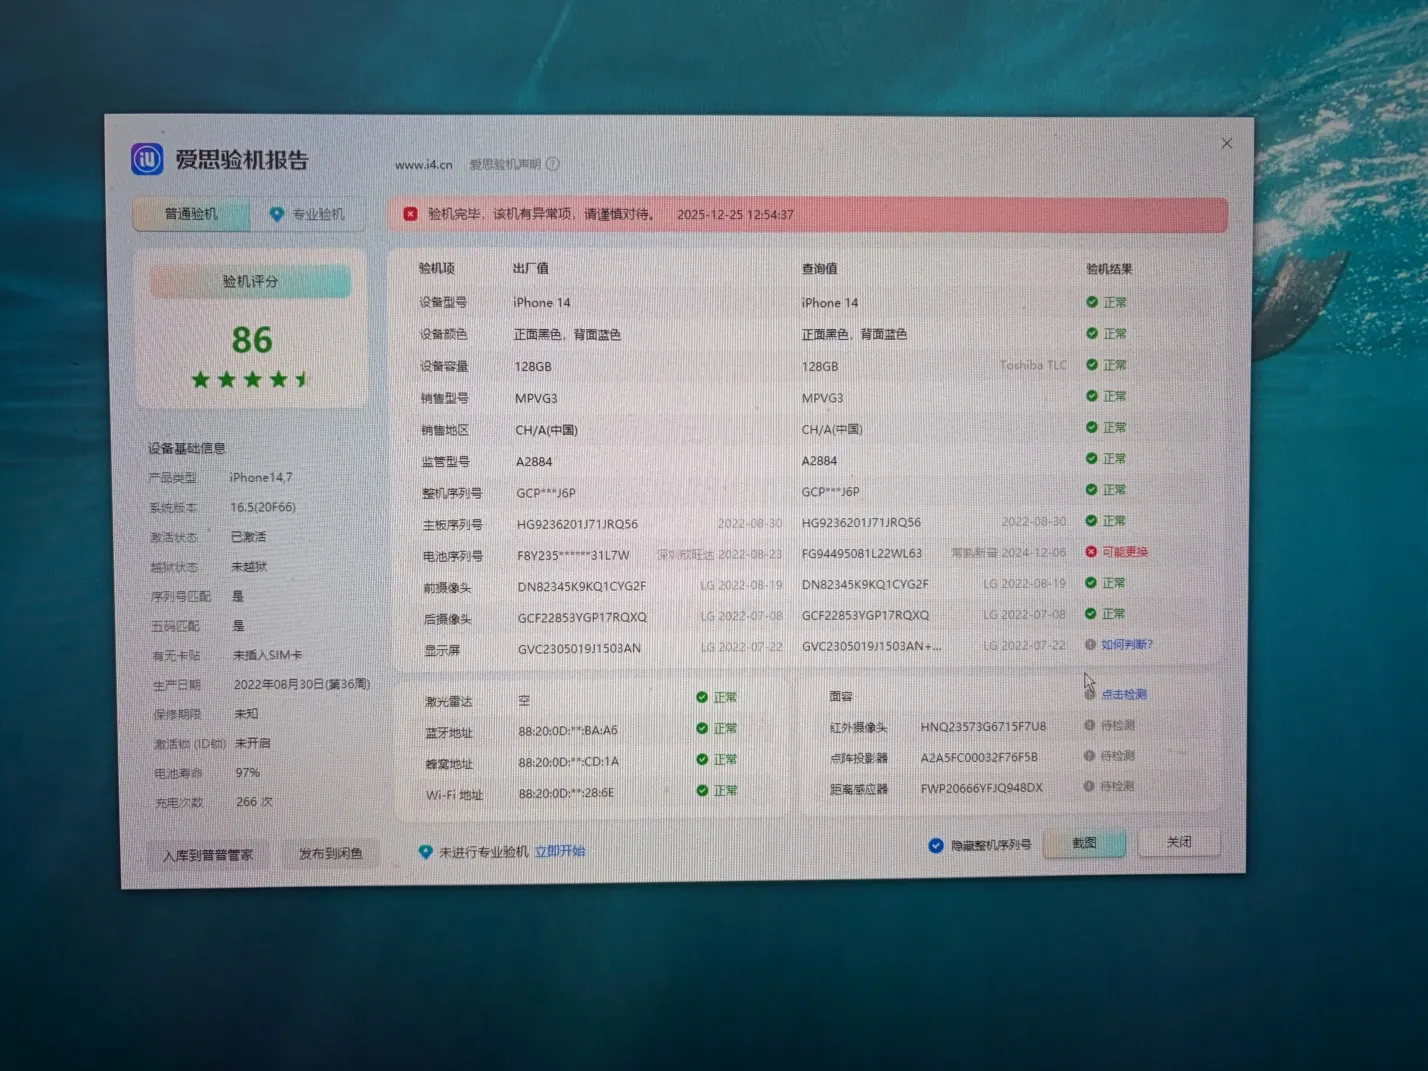Click the red error icon in alert banner

click(x=410, y=214)
